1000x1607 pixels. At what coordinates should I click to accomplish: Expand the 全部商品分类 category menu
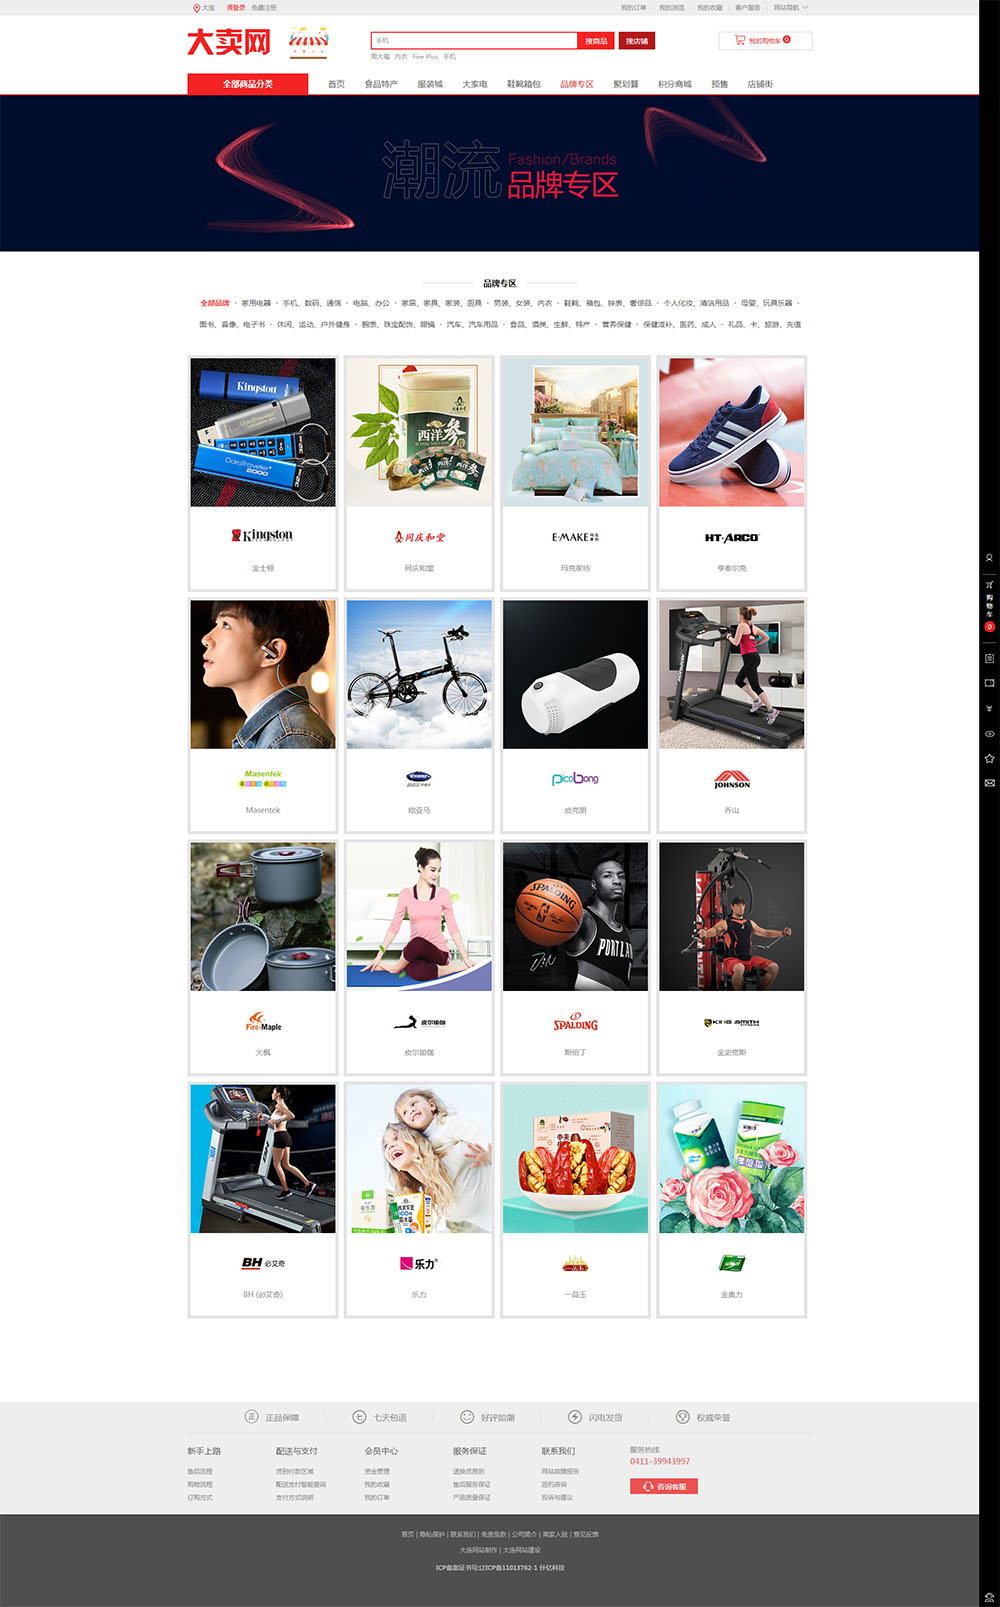(248, 84)
